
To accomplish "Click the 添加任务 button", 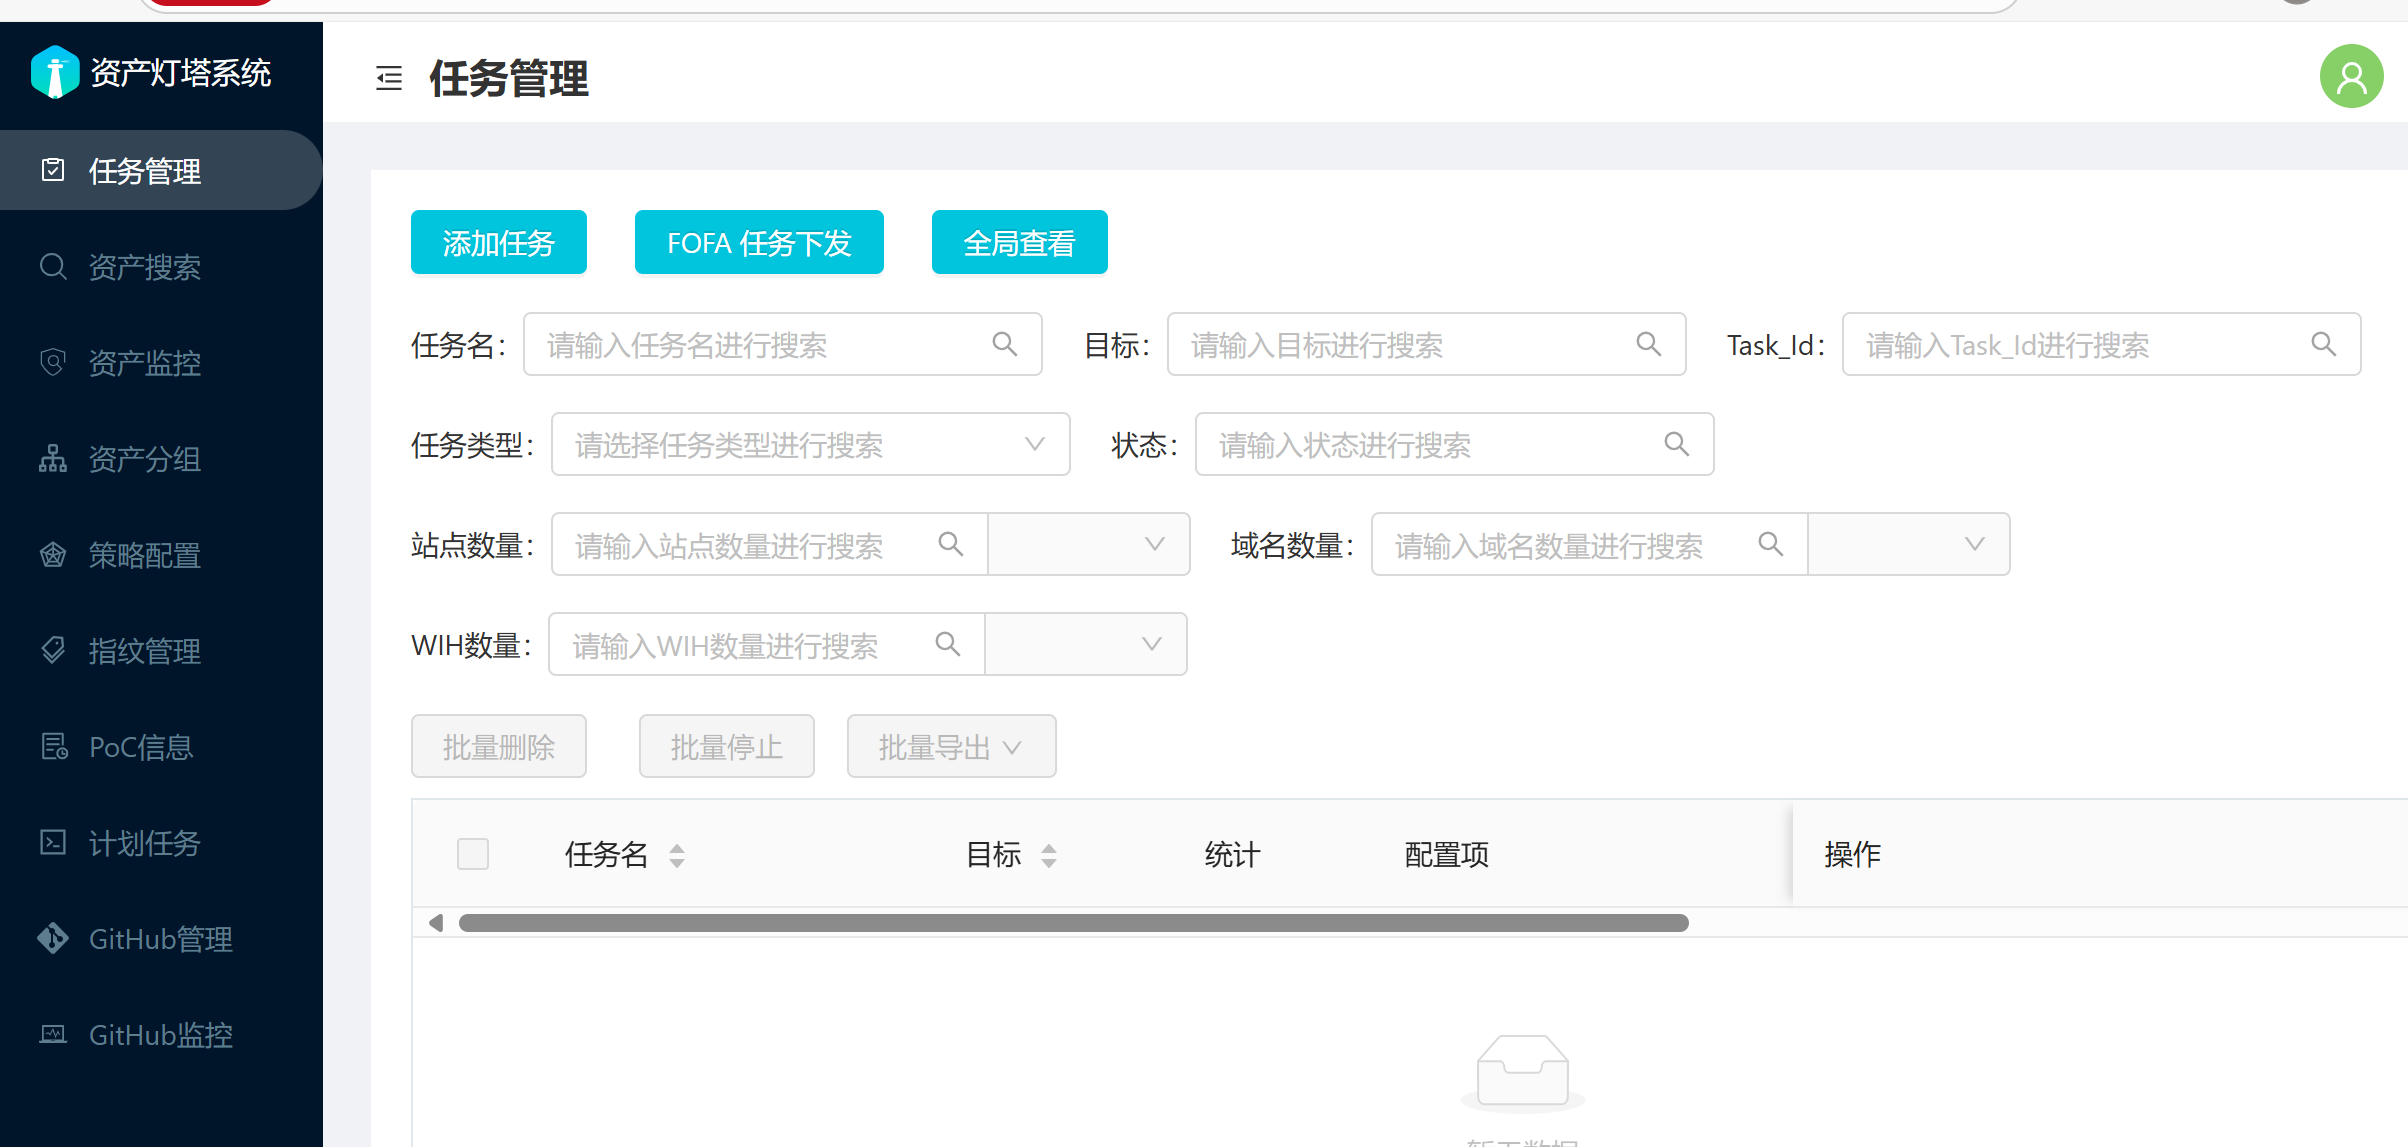I will pyautogui.click(x=498, y=242).
